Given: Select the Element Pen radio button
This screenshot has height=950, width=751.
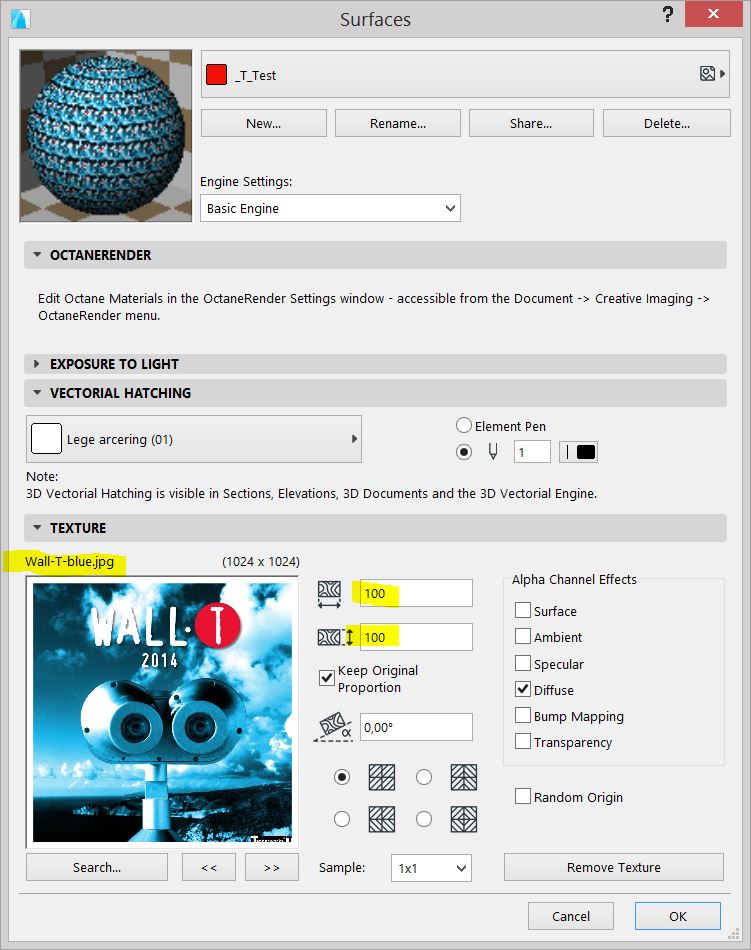Looking at the screenshot, I should (464, 426).
